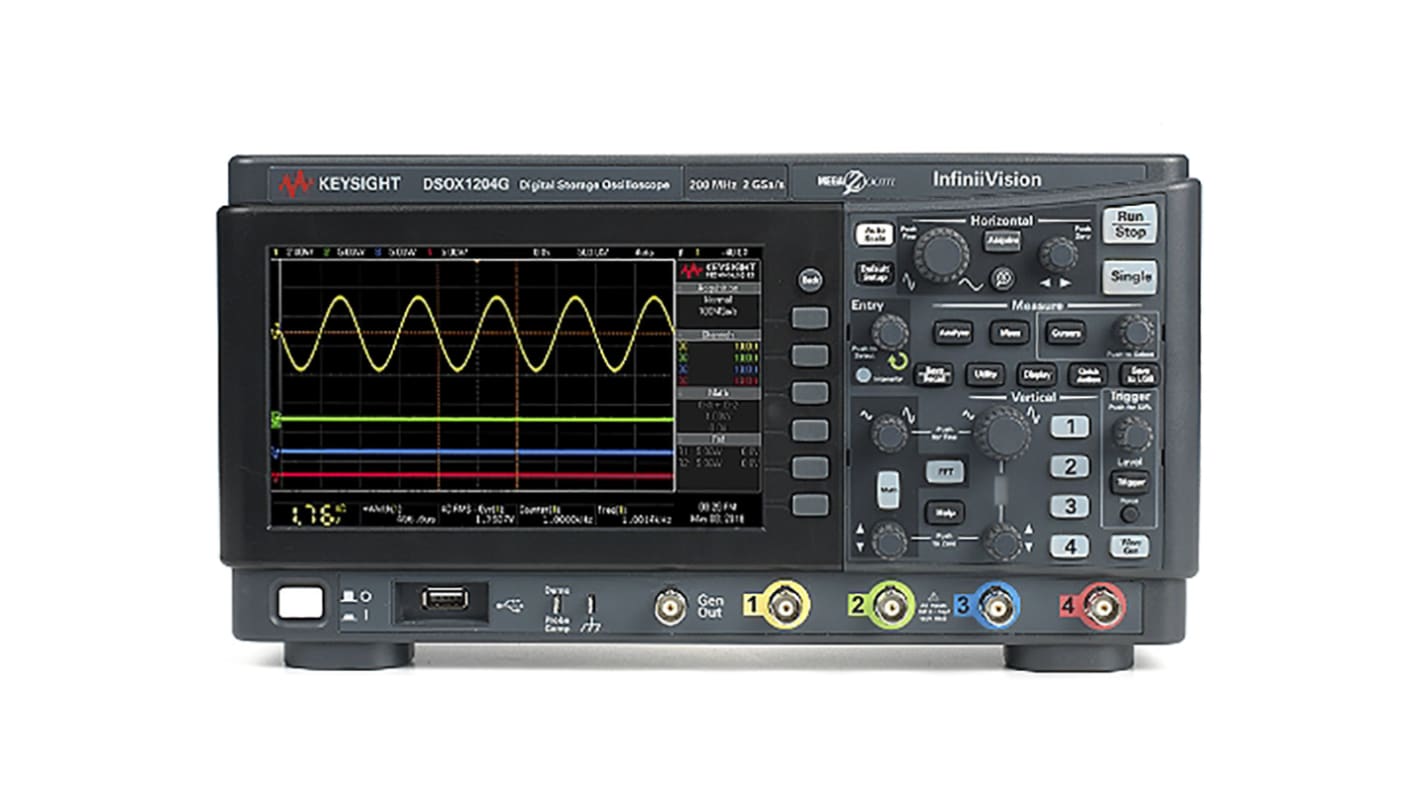Push the horizontal position knob
The height and width of the screenshot is (798, 1420).
pyautogui.click(x=1058, y=254)
